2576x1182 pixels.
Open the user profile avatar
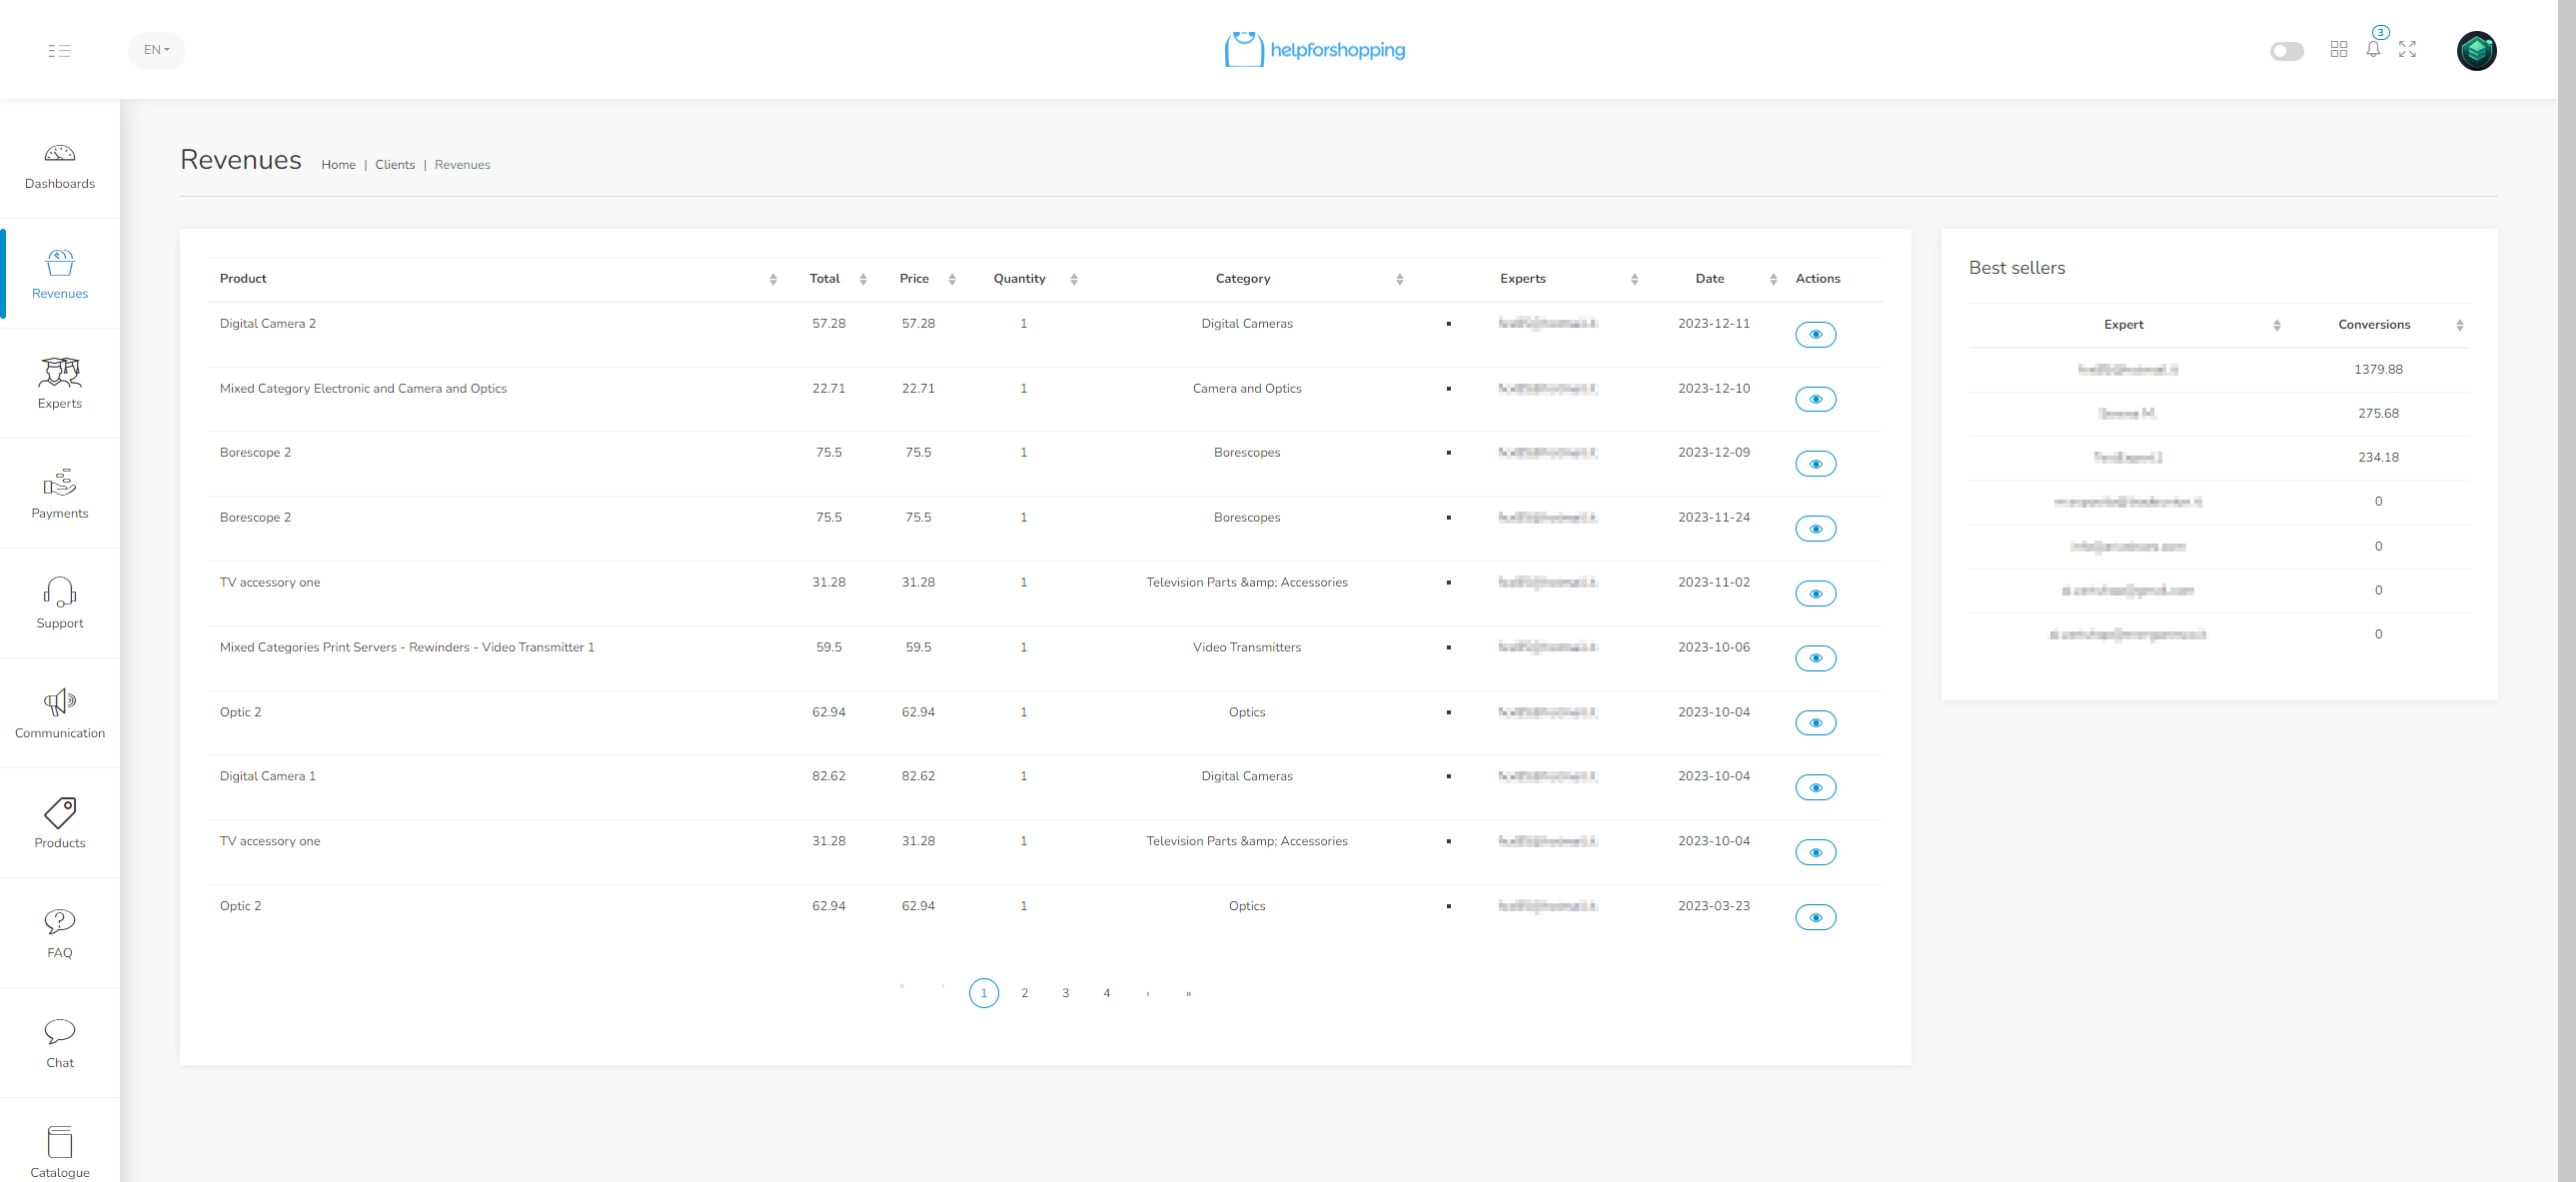(2475, 50)
